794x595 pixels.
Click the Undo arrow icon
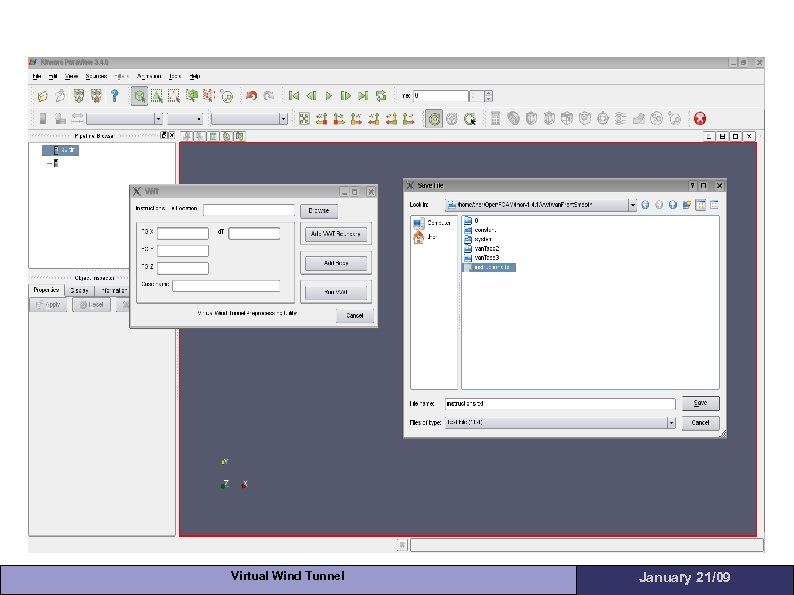click(x=251, y=96)
